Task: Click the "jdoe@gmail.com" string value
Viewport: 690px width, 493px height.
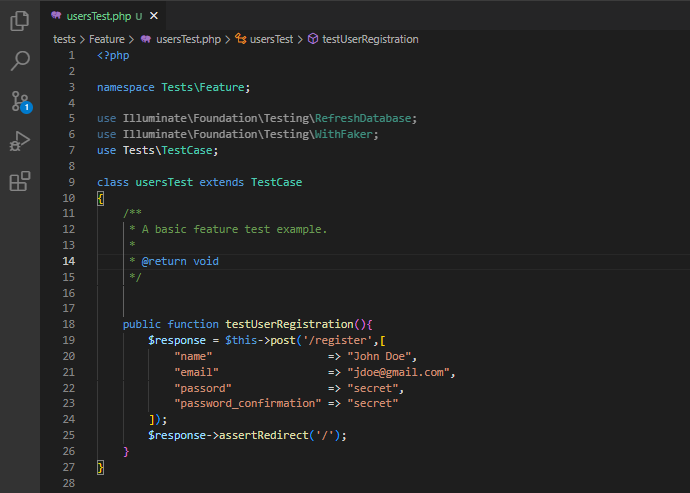Action: click(398, 372)
